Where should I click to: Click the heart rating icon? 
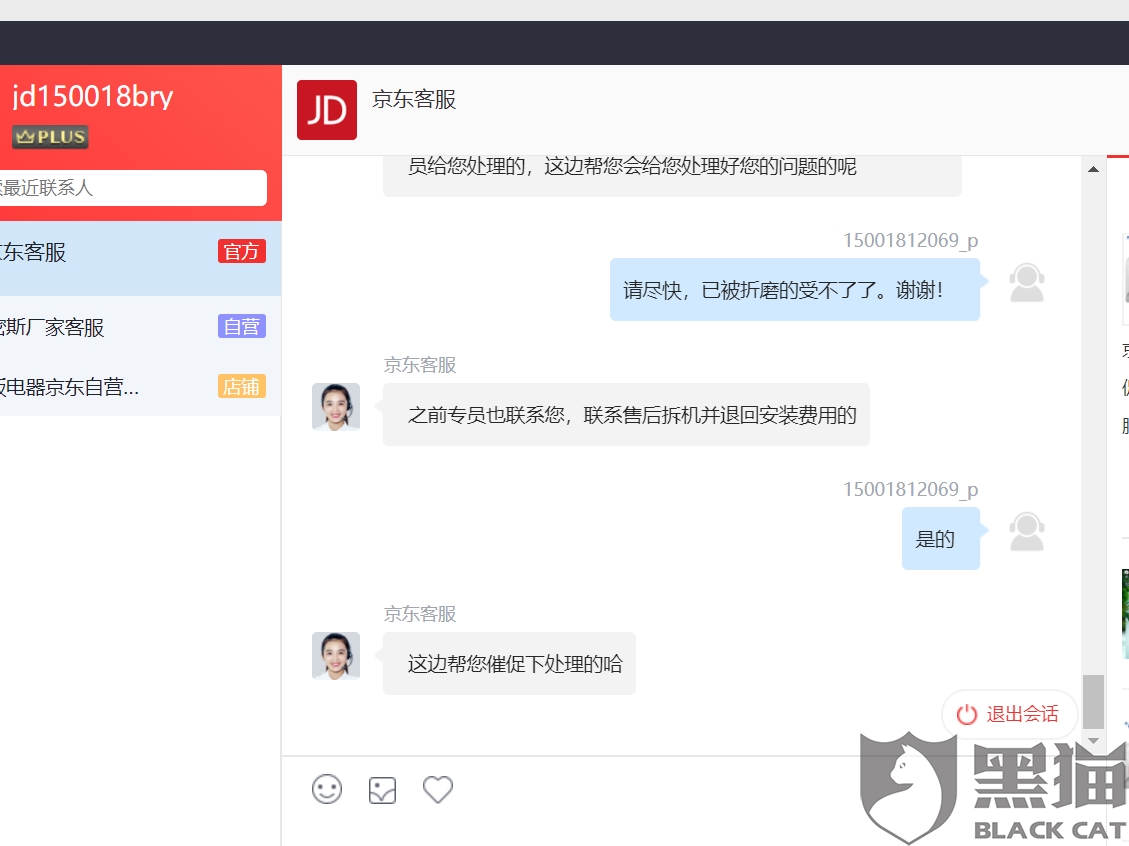pos(438,789)
